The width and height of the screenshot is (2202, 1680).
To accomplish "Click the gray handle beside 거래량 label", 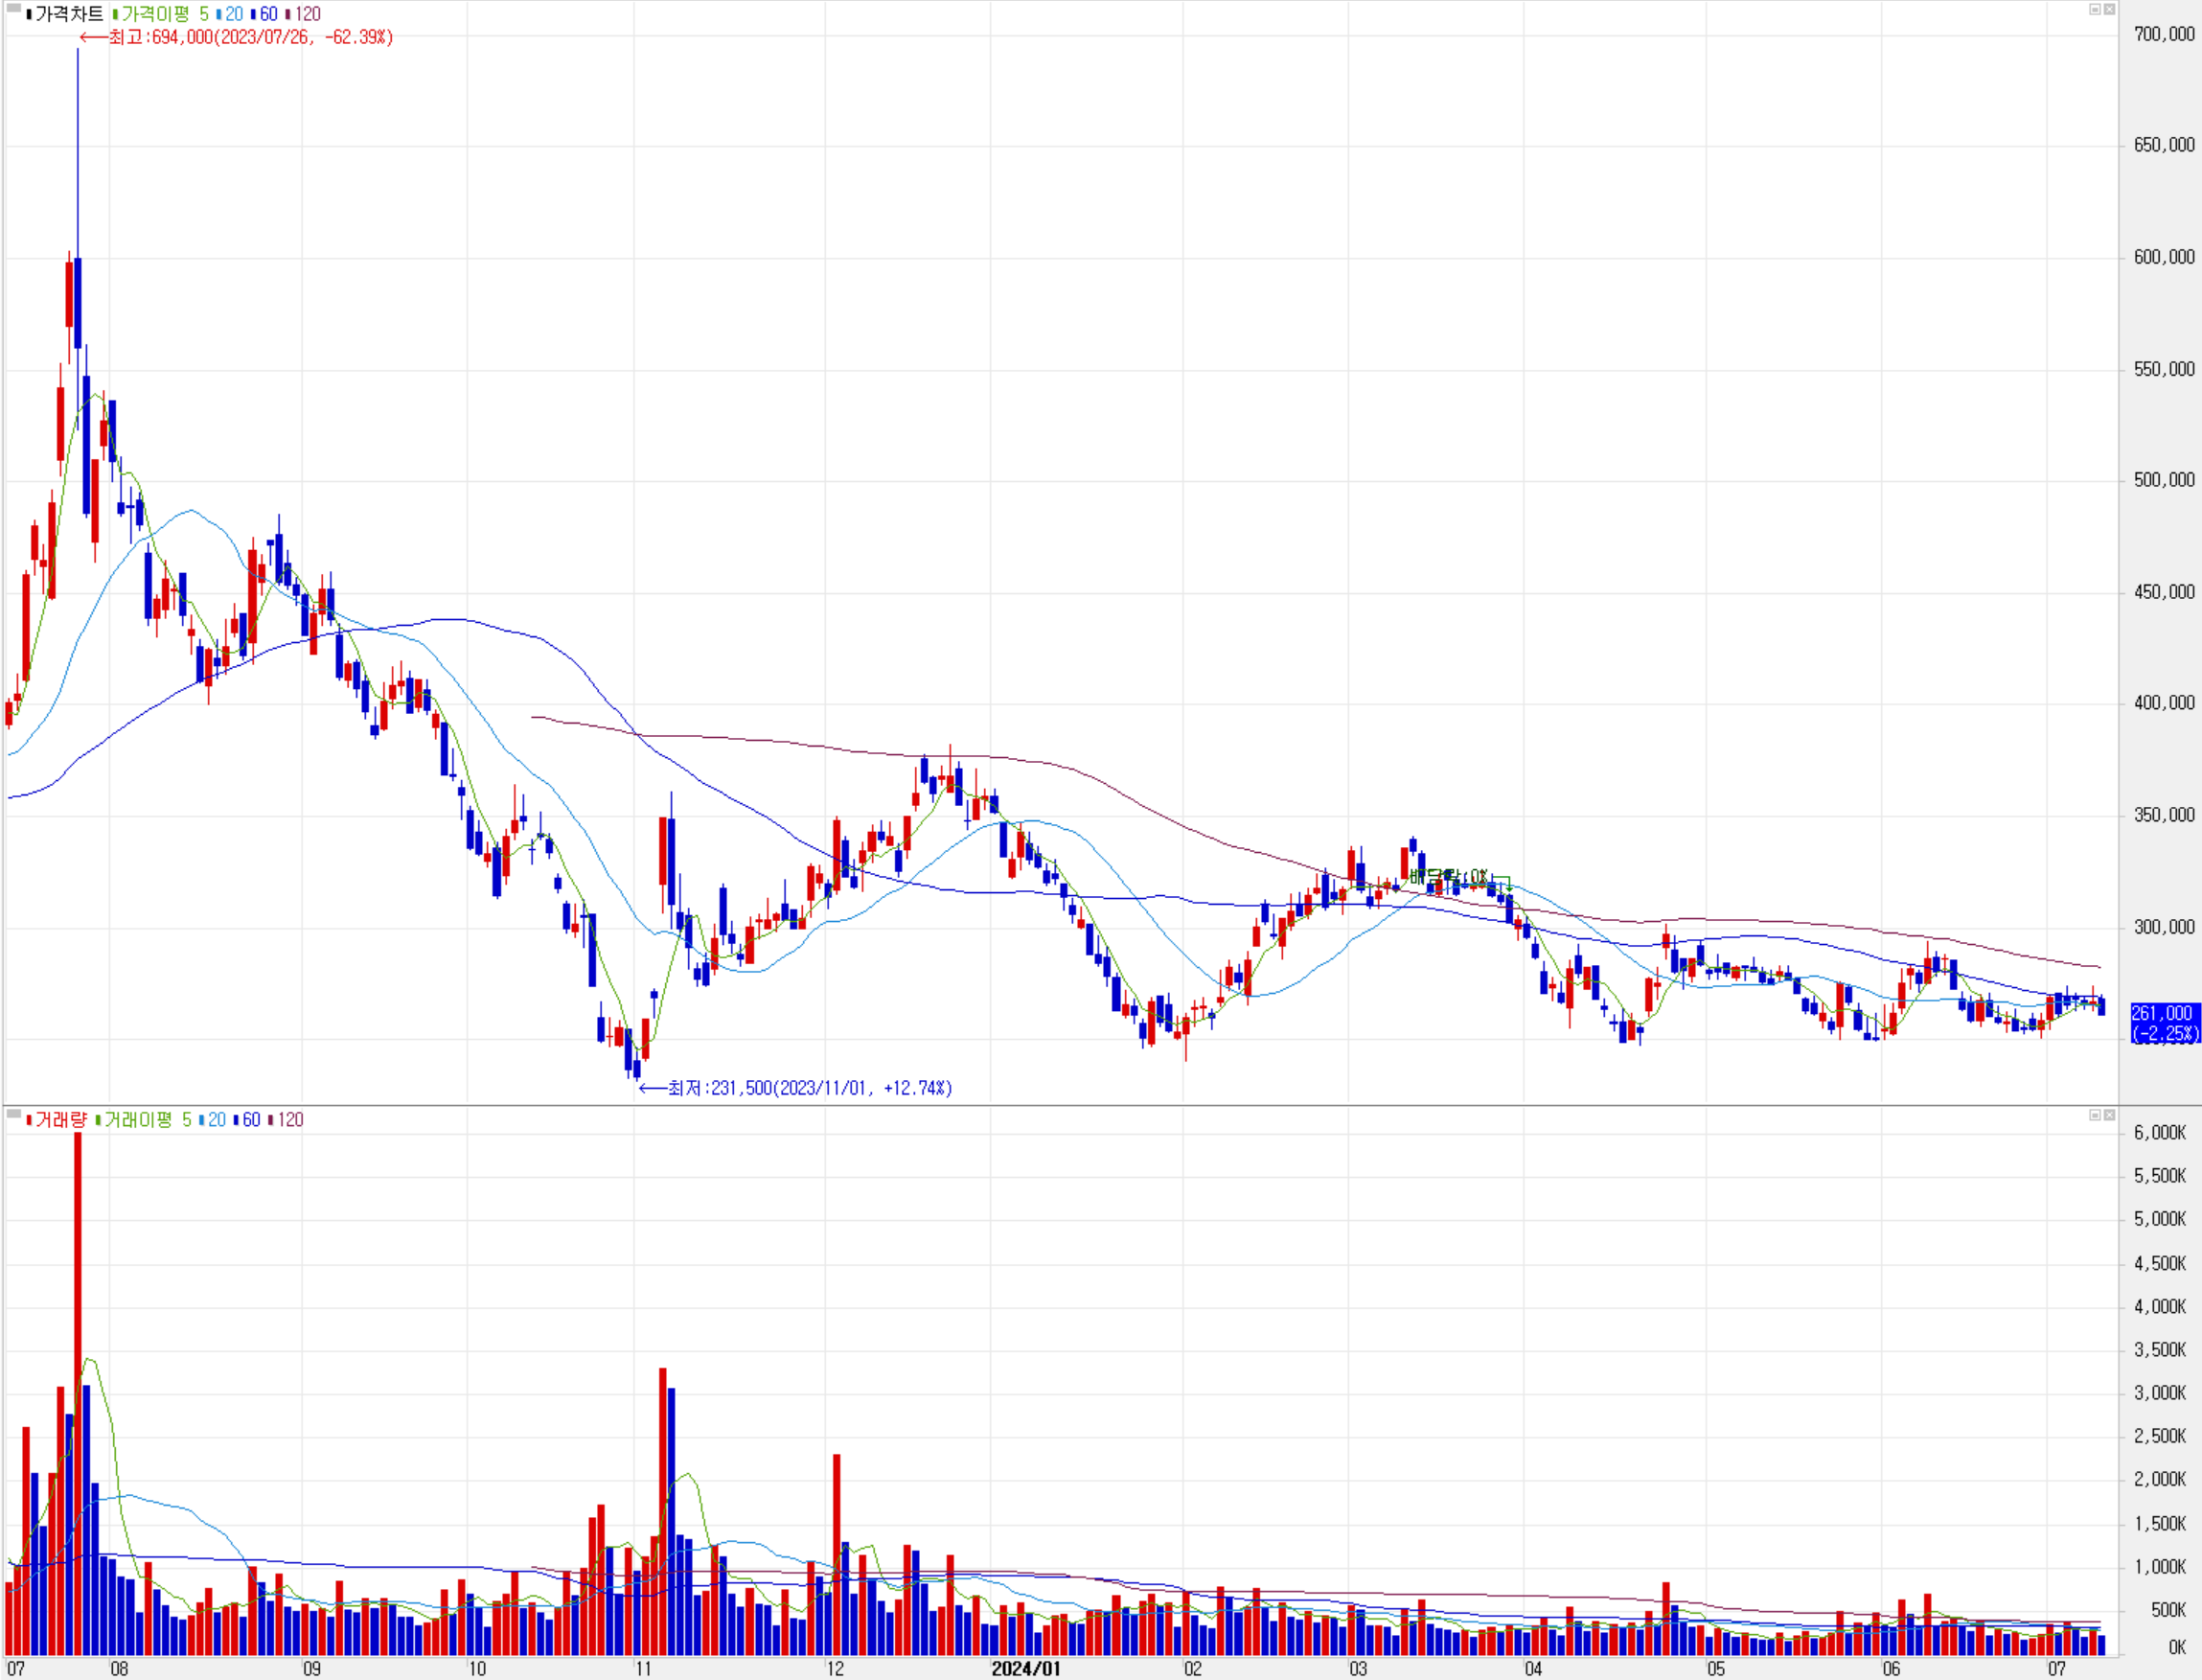I will (x=13, y=1113).
